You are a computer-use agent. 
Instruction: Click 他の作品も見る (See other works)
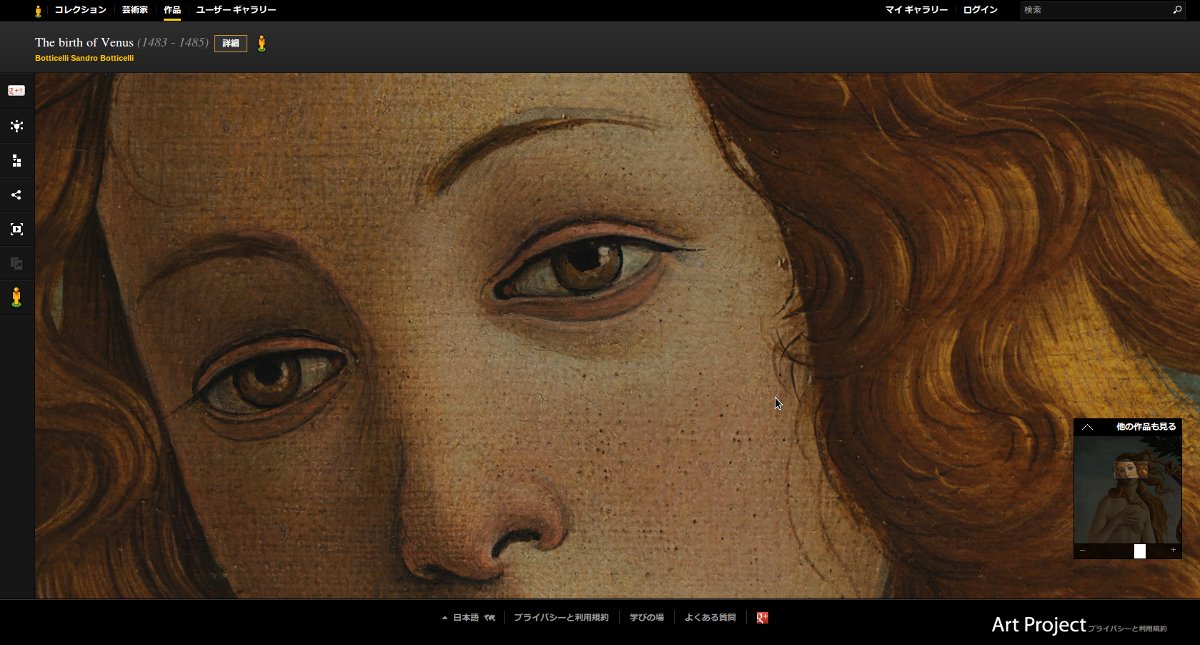click(1146, 427)
